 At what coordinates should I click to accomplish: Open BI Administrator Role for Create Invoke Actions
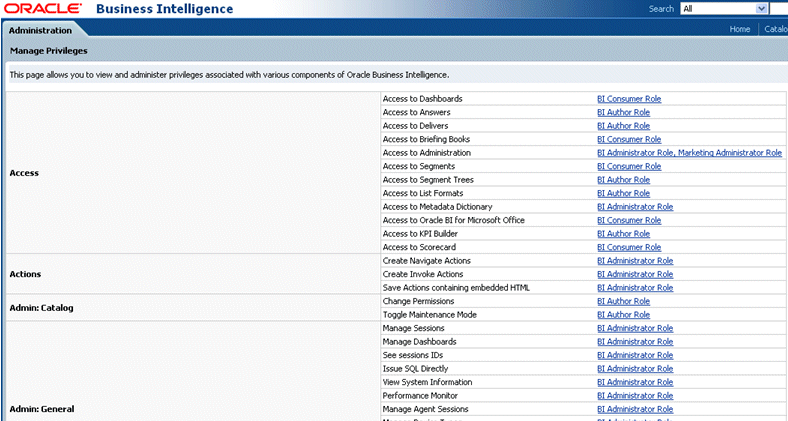click(635, 274)
